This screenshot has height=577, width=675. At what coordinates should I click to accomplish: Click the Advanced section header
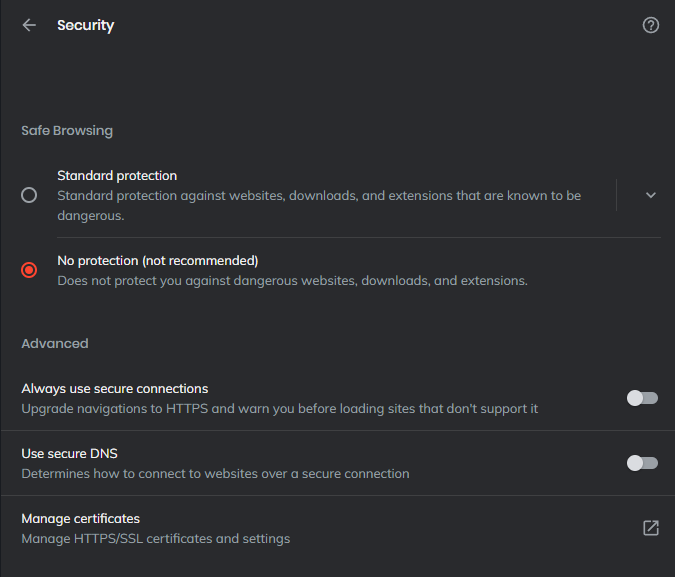[x=55, y=344]
